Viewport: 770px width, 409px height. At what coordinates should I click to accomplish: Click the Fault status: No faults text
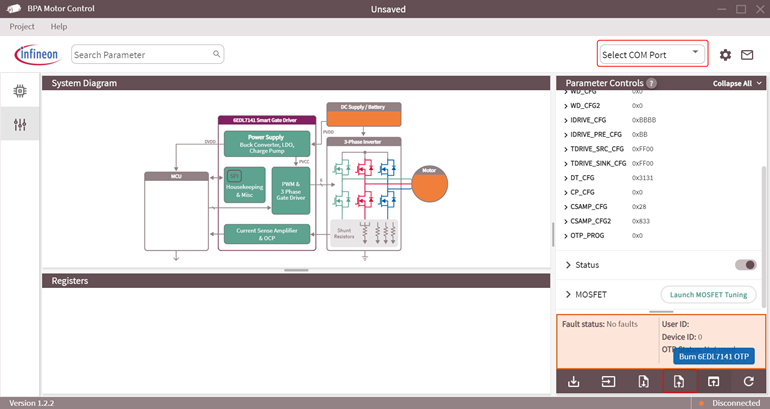(x=600, y=324)
